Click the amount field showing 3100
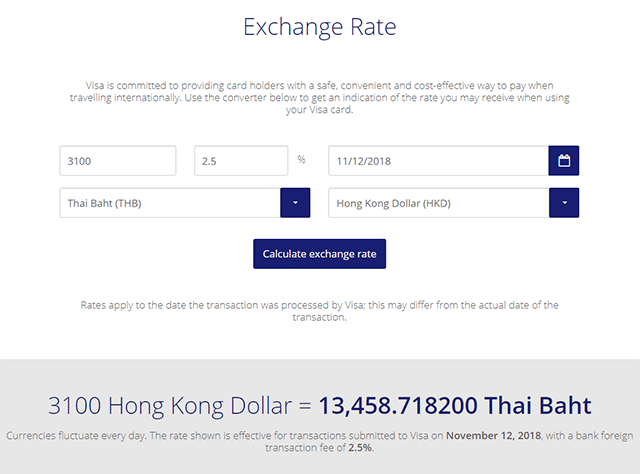Viewport: 640px width, 474px height. [118, 160]
